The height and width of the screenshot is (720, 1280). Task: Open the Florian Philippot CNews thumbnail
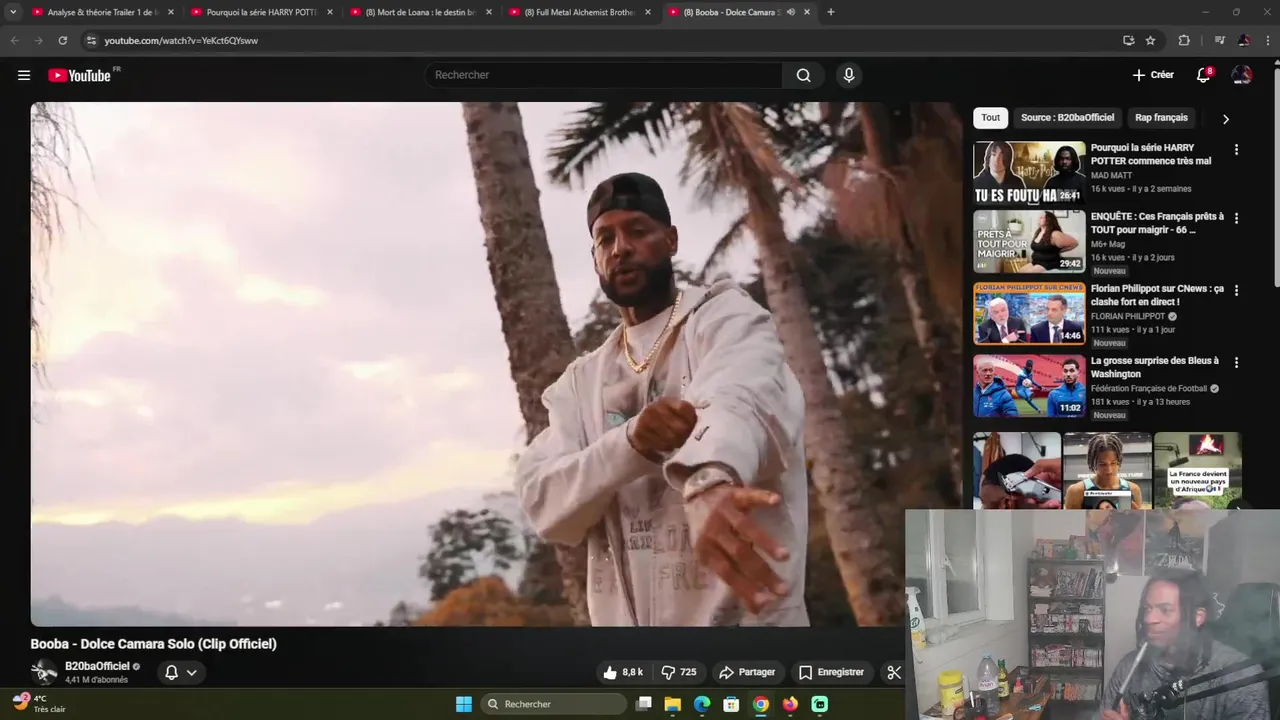click(x=1029, y=313)
